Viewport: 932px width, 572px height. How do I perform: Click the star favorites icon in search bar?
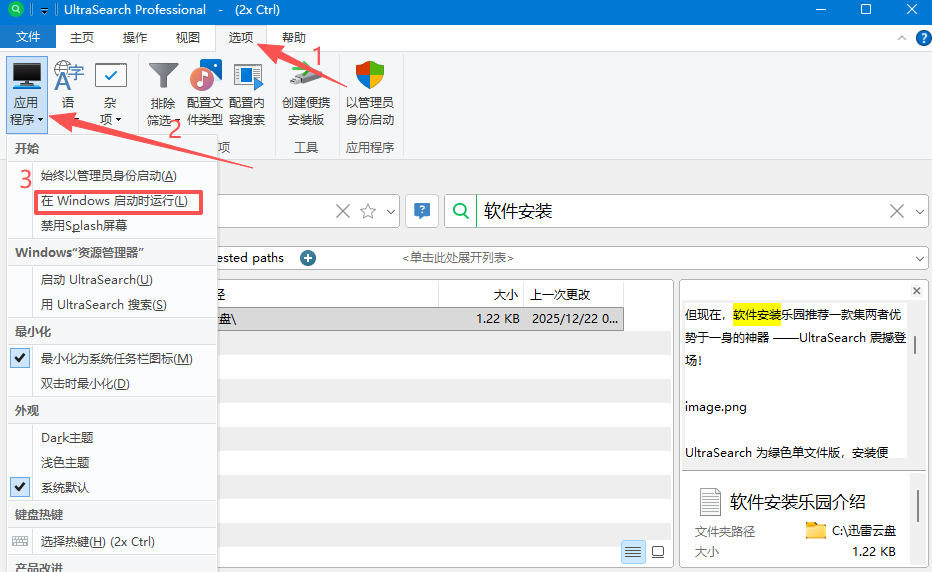coord(367,211)
